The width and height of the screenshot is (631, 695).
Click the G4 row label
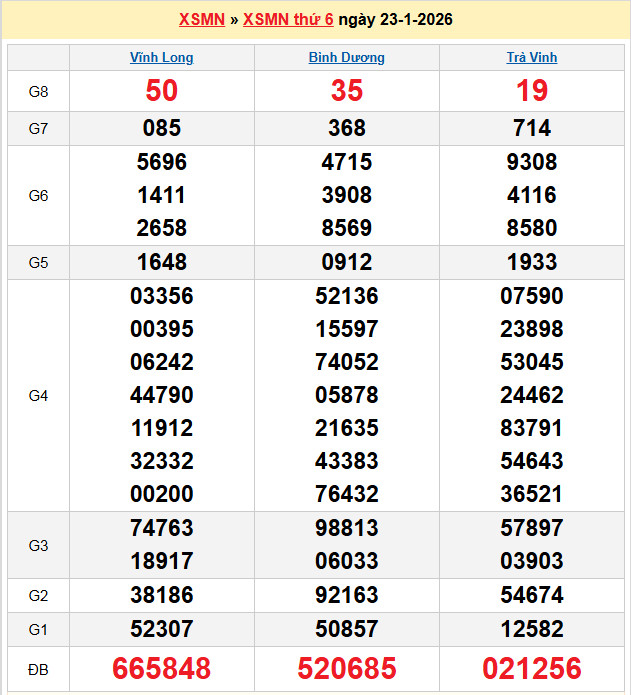tap(38, 396)
